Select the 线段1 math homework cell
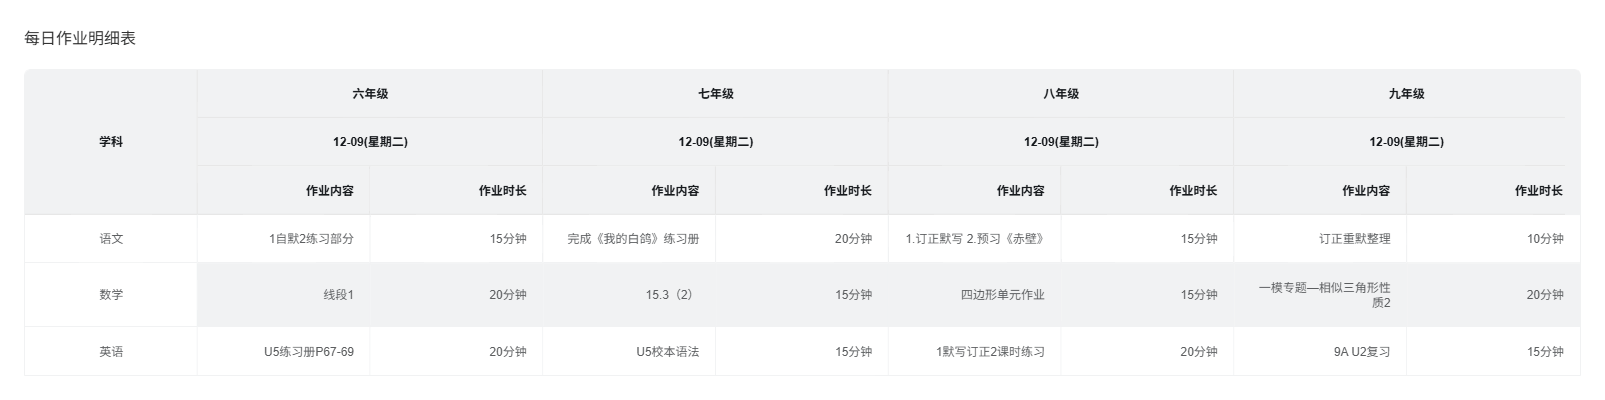This screenshot has height=400, width=1605. [338, 295]
